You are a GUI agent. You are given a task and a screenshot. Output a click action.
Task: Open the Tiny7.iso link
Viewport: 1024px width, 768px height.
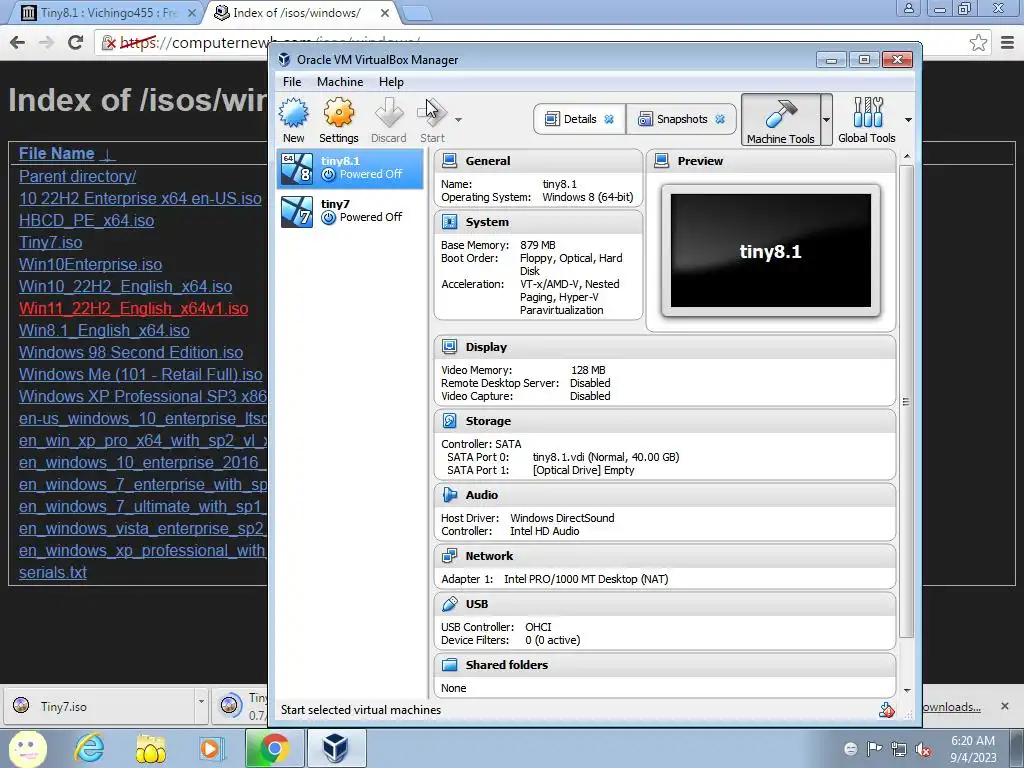point(50,242)
